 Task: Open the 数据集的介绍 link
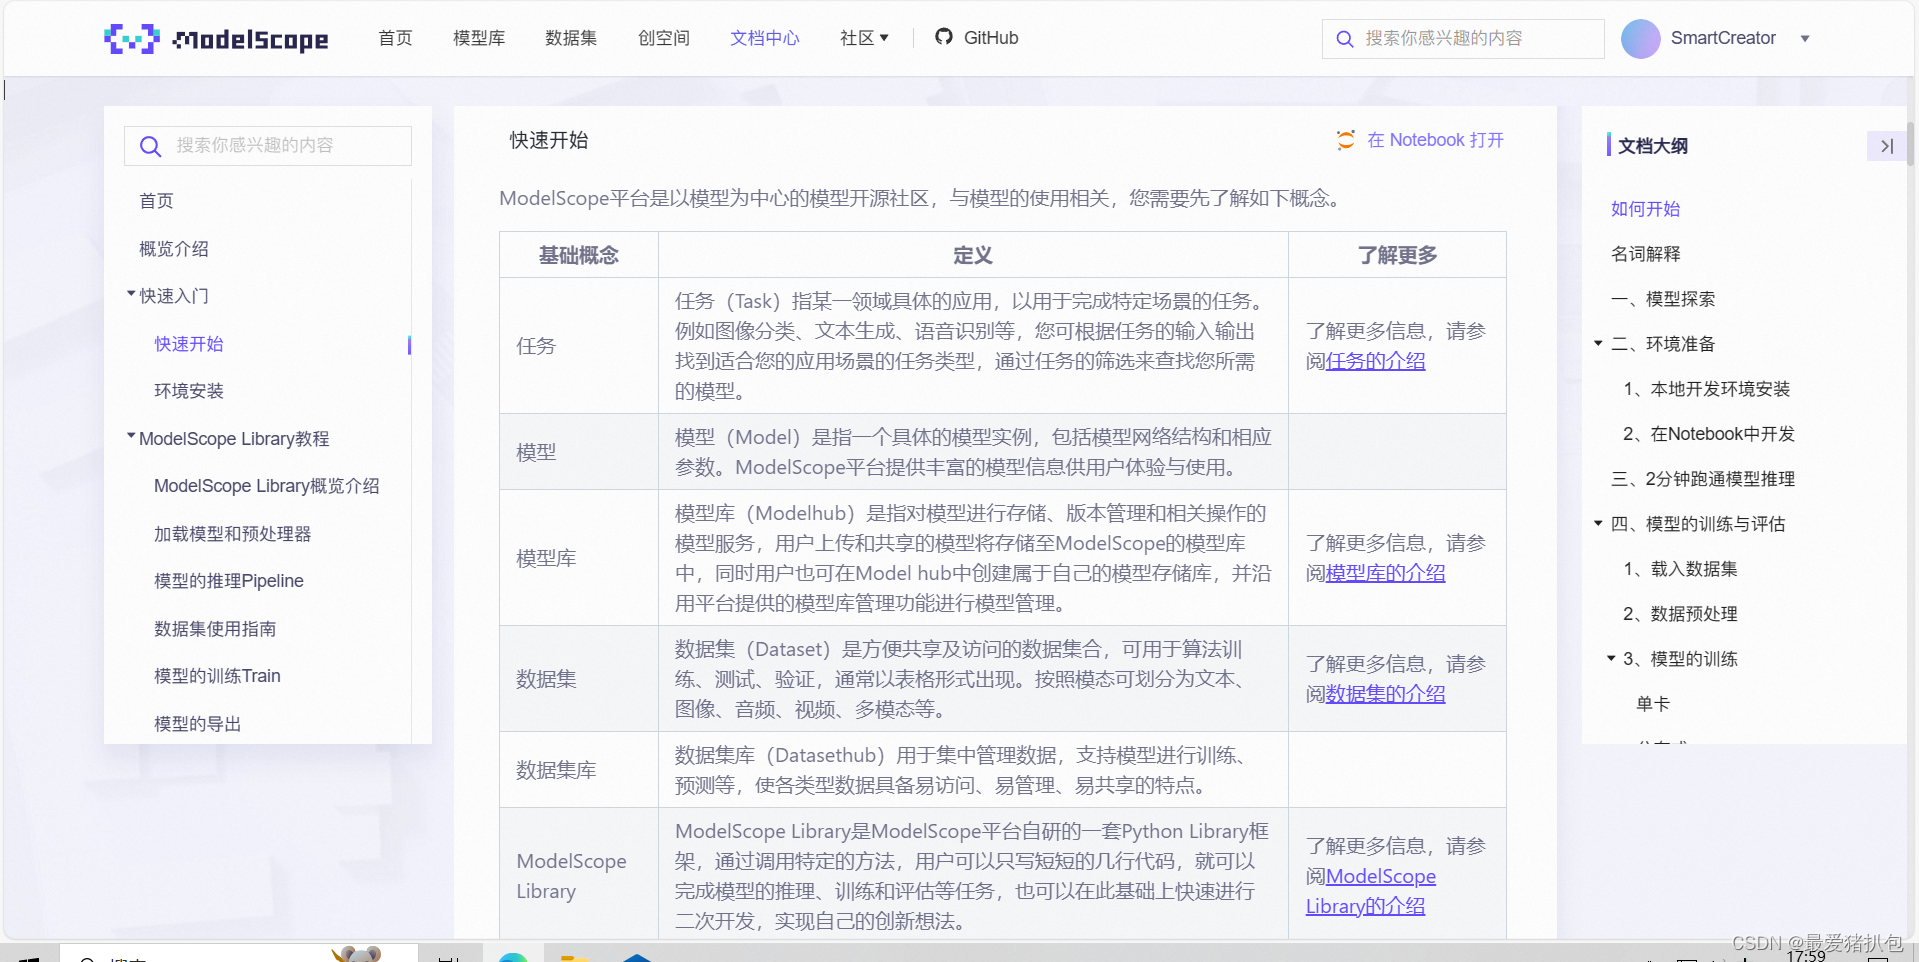(x=1385, y=694)
